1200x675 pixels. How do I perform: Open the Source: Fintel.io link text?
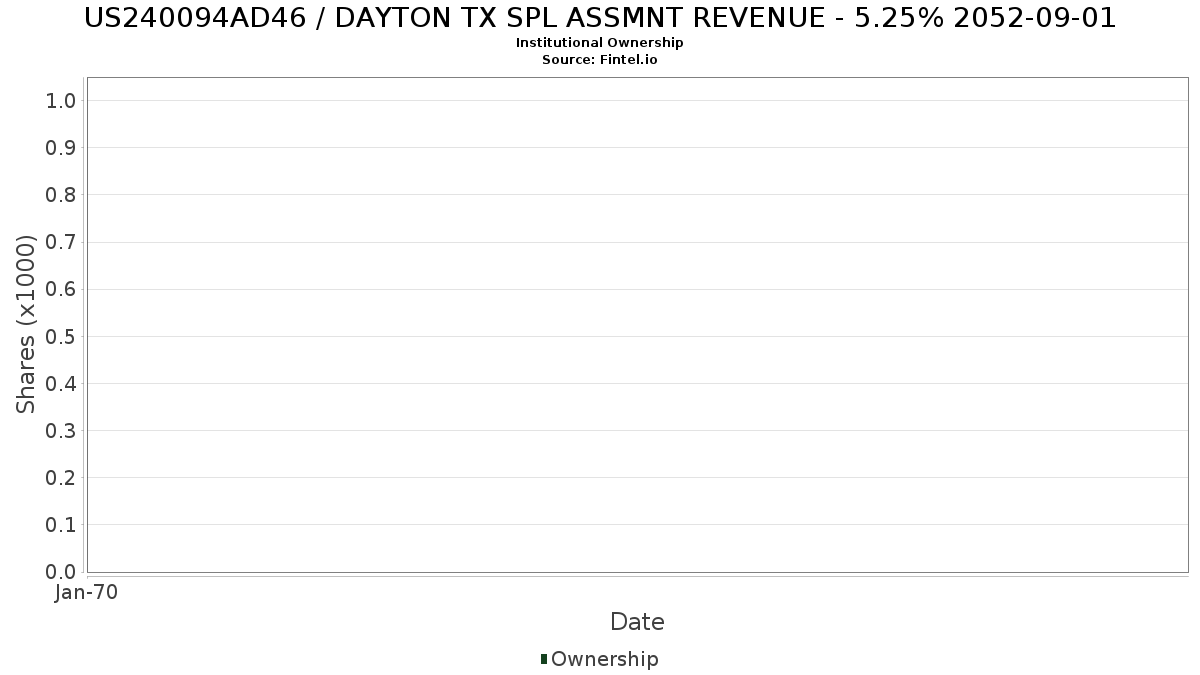coord(600,60)
